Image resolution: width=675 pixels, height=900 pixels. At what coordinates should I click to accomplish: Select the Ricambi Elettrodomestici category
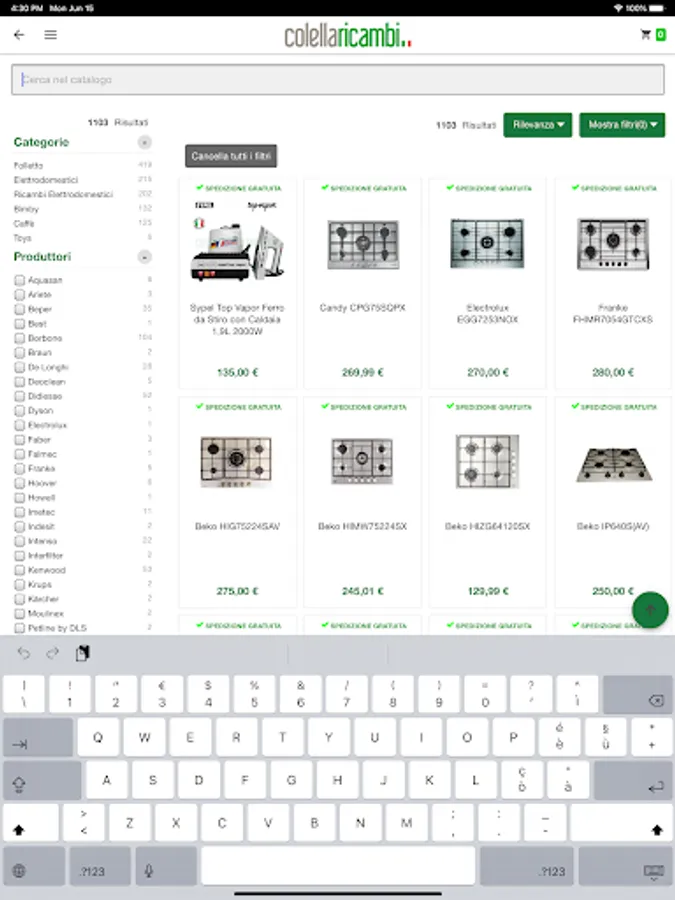(x=63, y=194)
